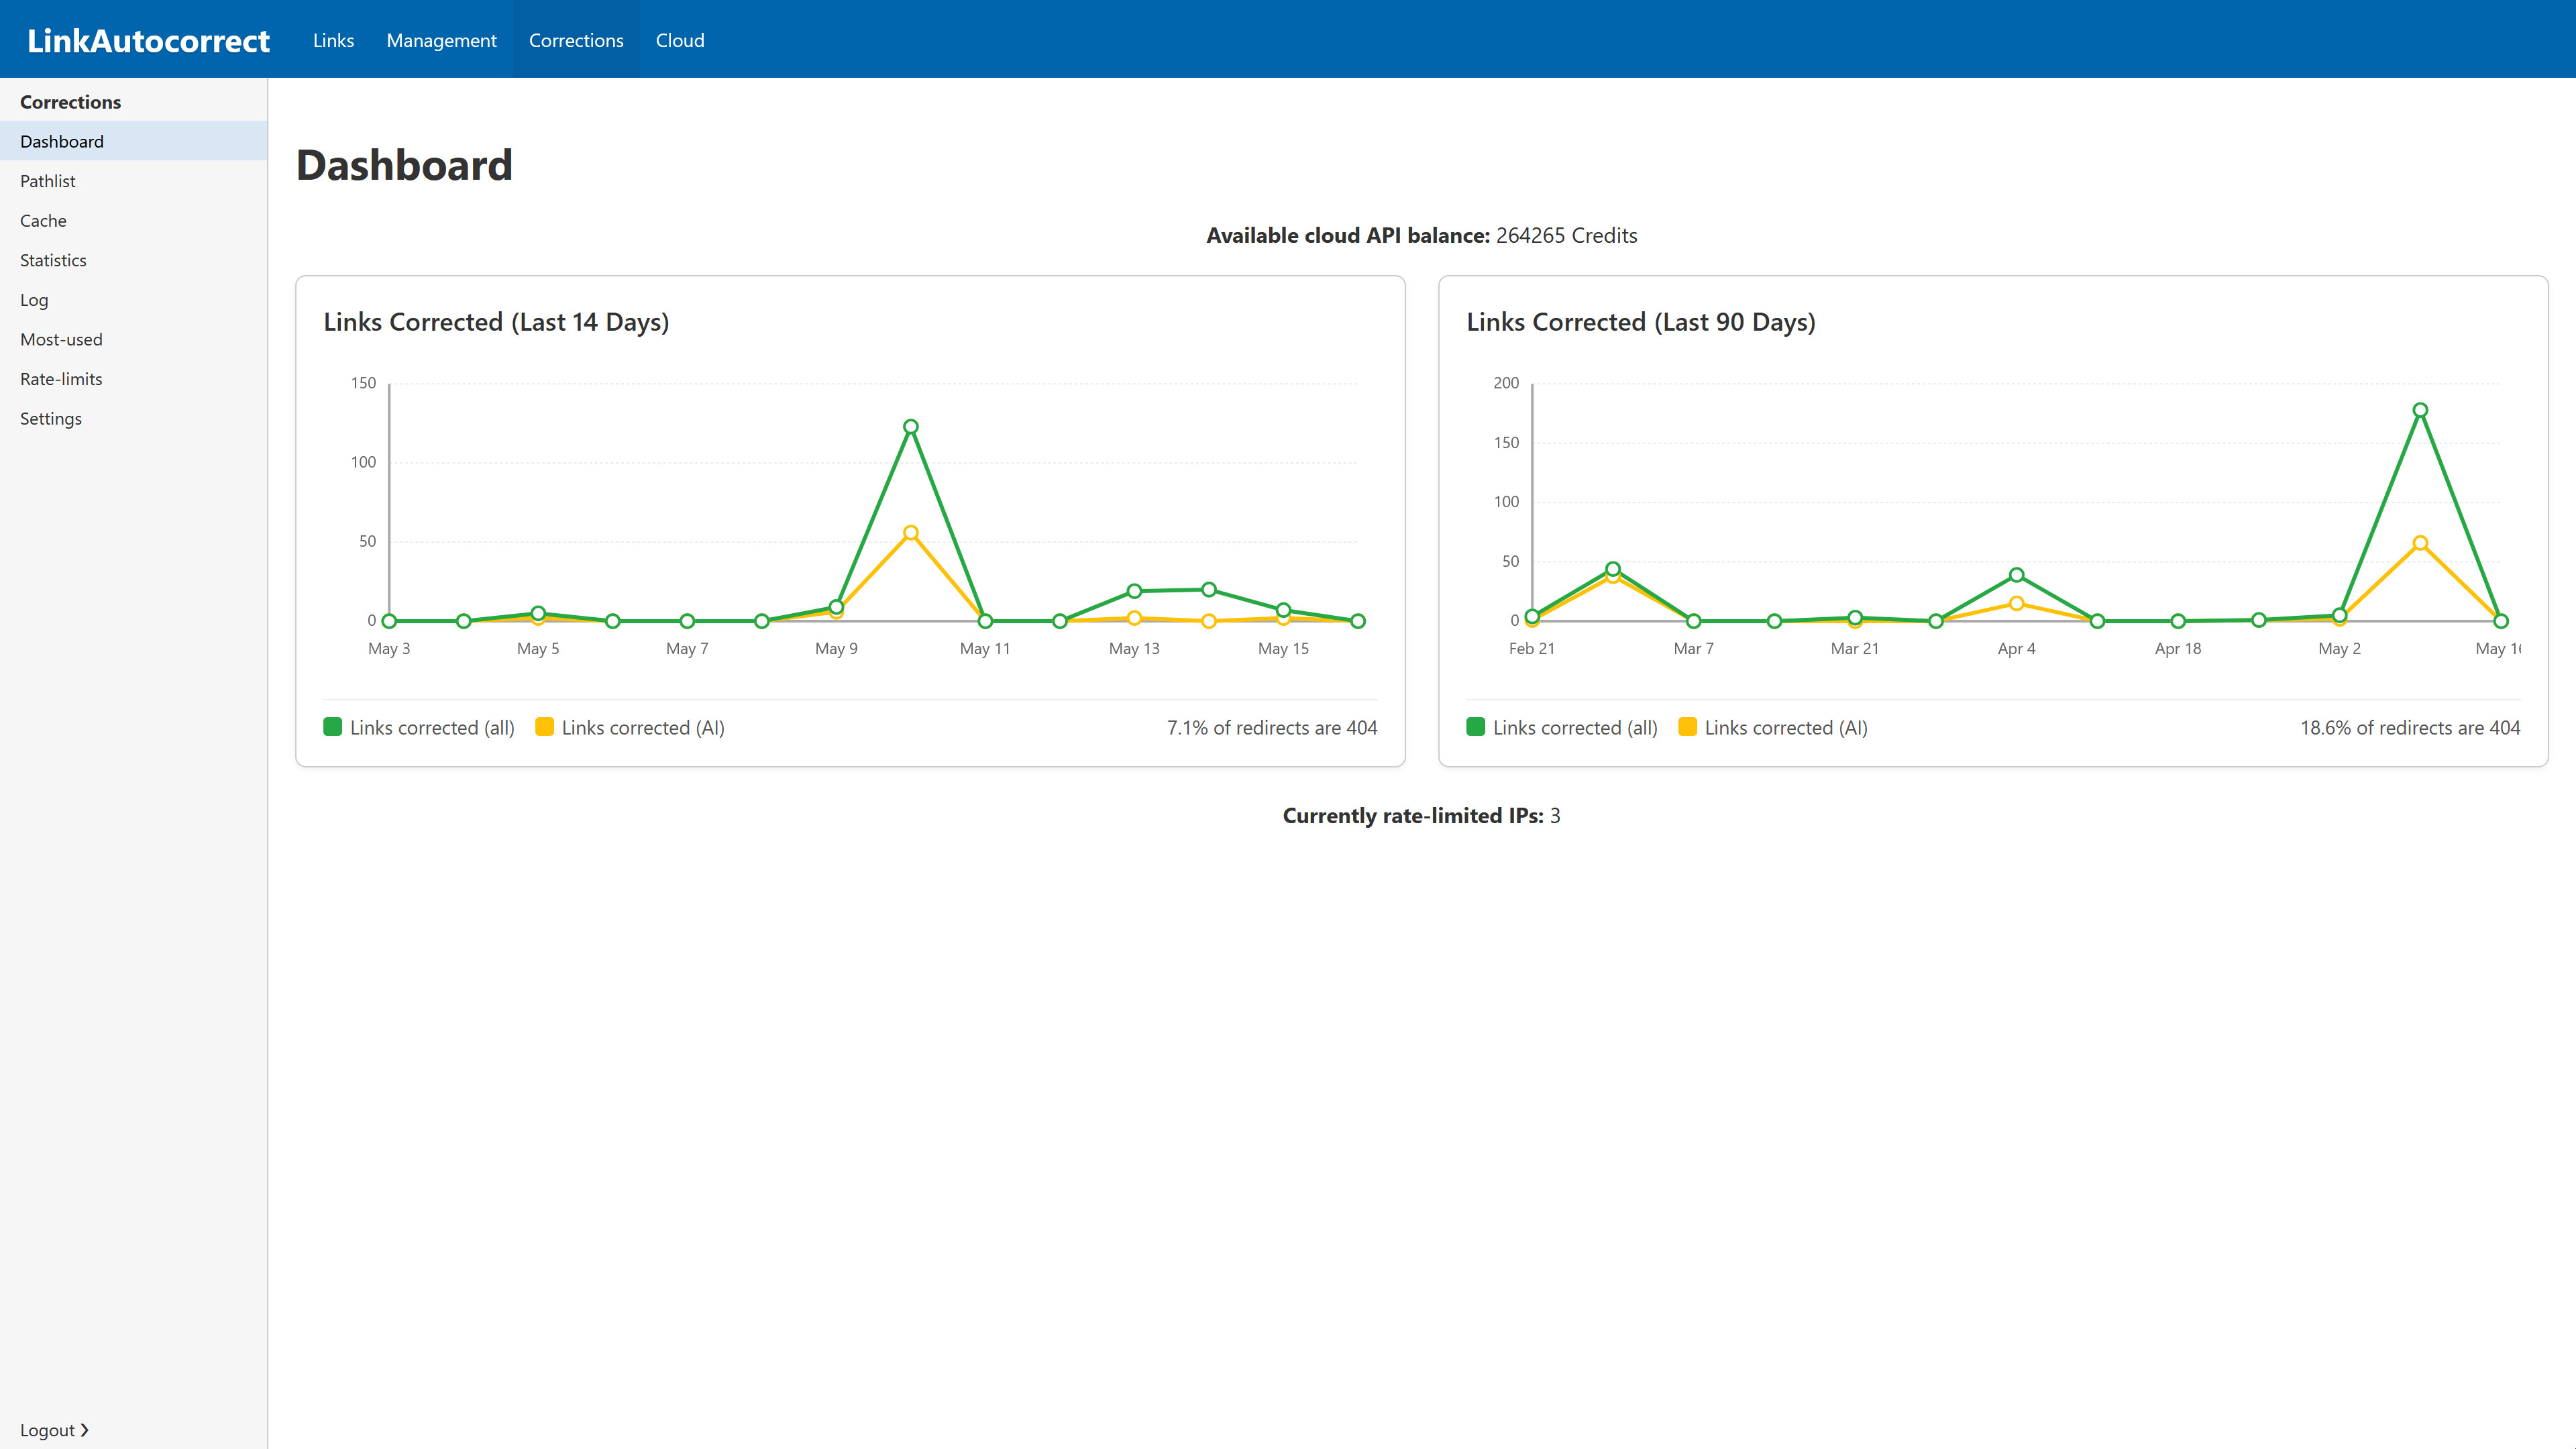Click the green peak data point in 14 Days chart
Screen dimensions: 2576x1449
pos(911,427)
